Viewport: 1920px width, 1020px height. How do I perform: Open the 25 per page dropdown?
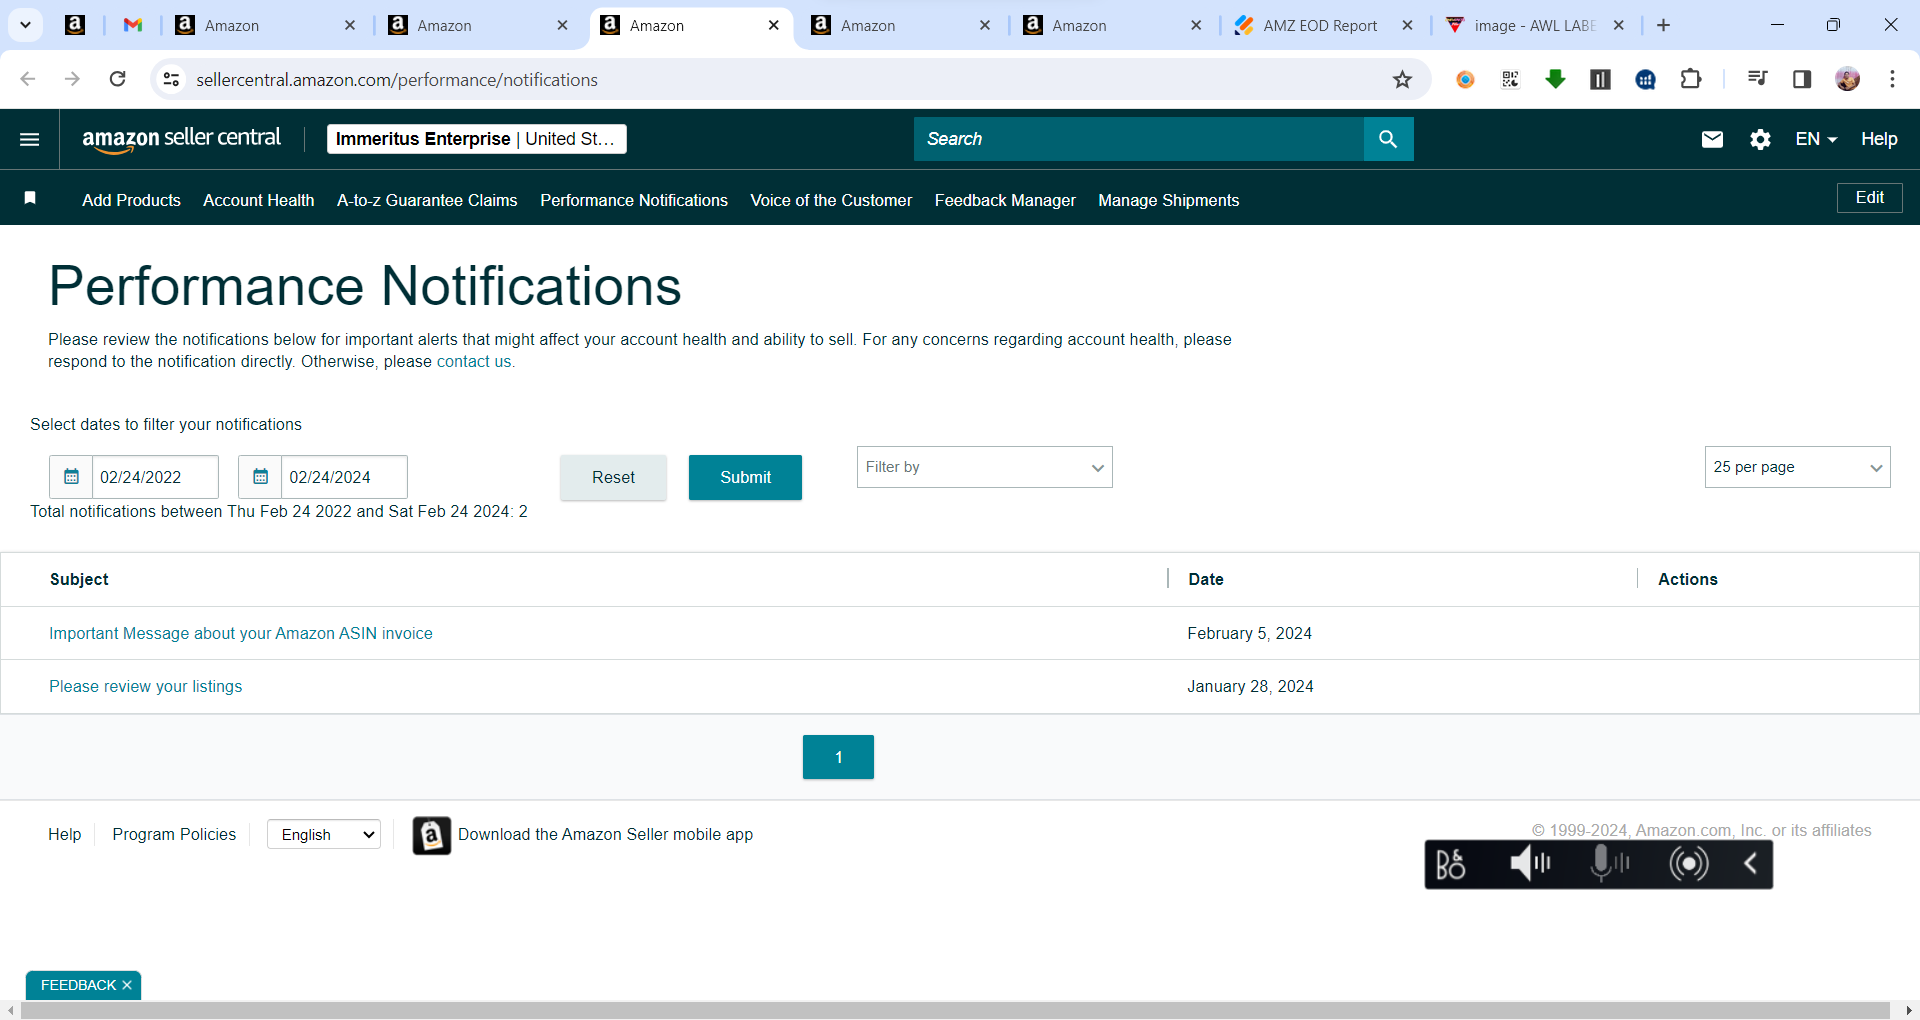pos(1797,467)
